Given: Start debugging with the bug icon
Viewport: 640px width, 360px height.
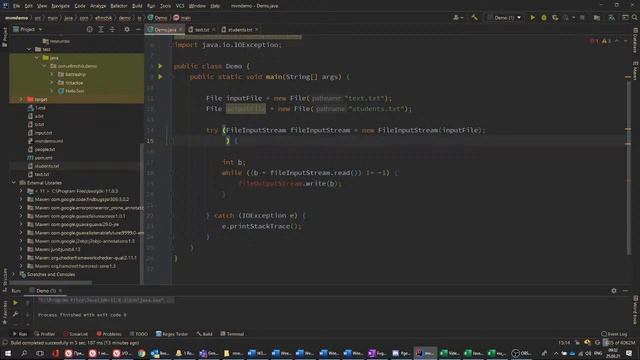Looking at the screenshot, I should coord(544,18).
